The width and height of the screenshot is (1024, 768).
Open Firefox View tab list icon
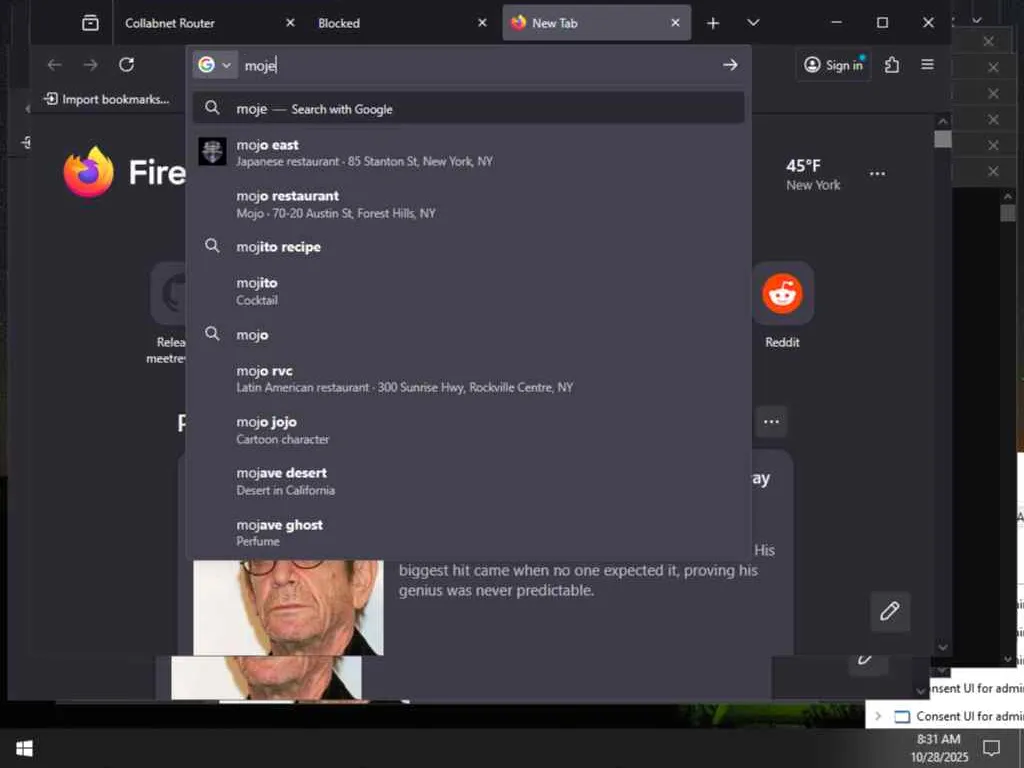[x=90, y=23]
